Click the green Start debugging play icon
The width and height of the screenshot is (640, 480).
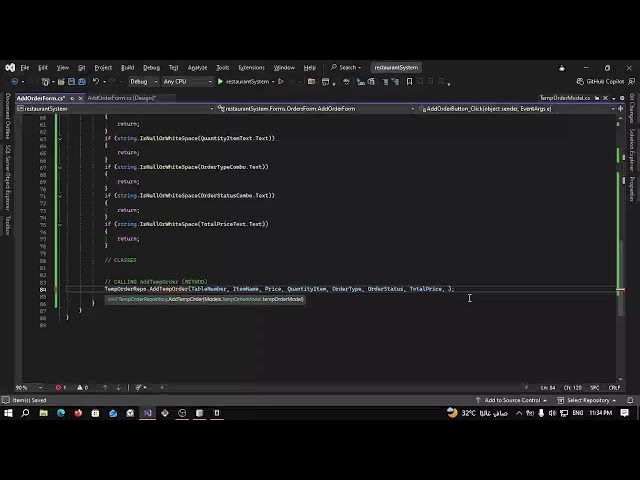220,82
